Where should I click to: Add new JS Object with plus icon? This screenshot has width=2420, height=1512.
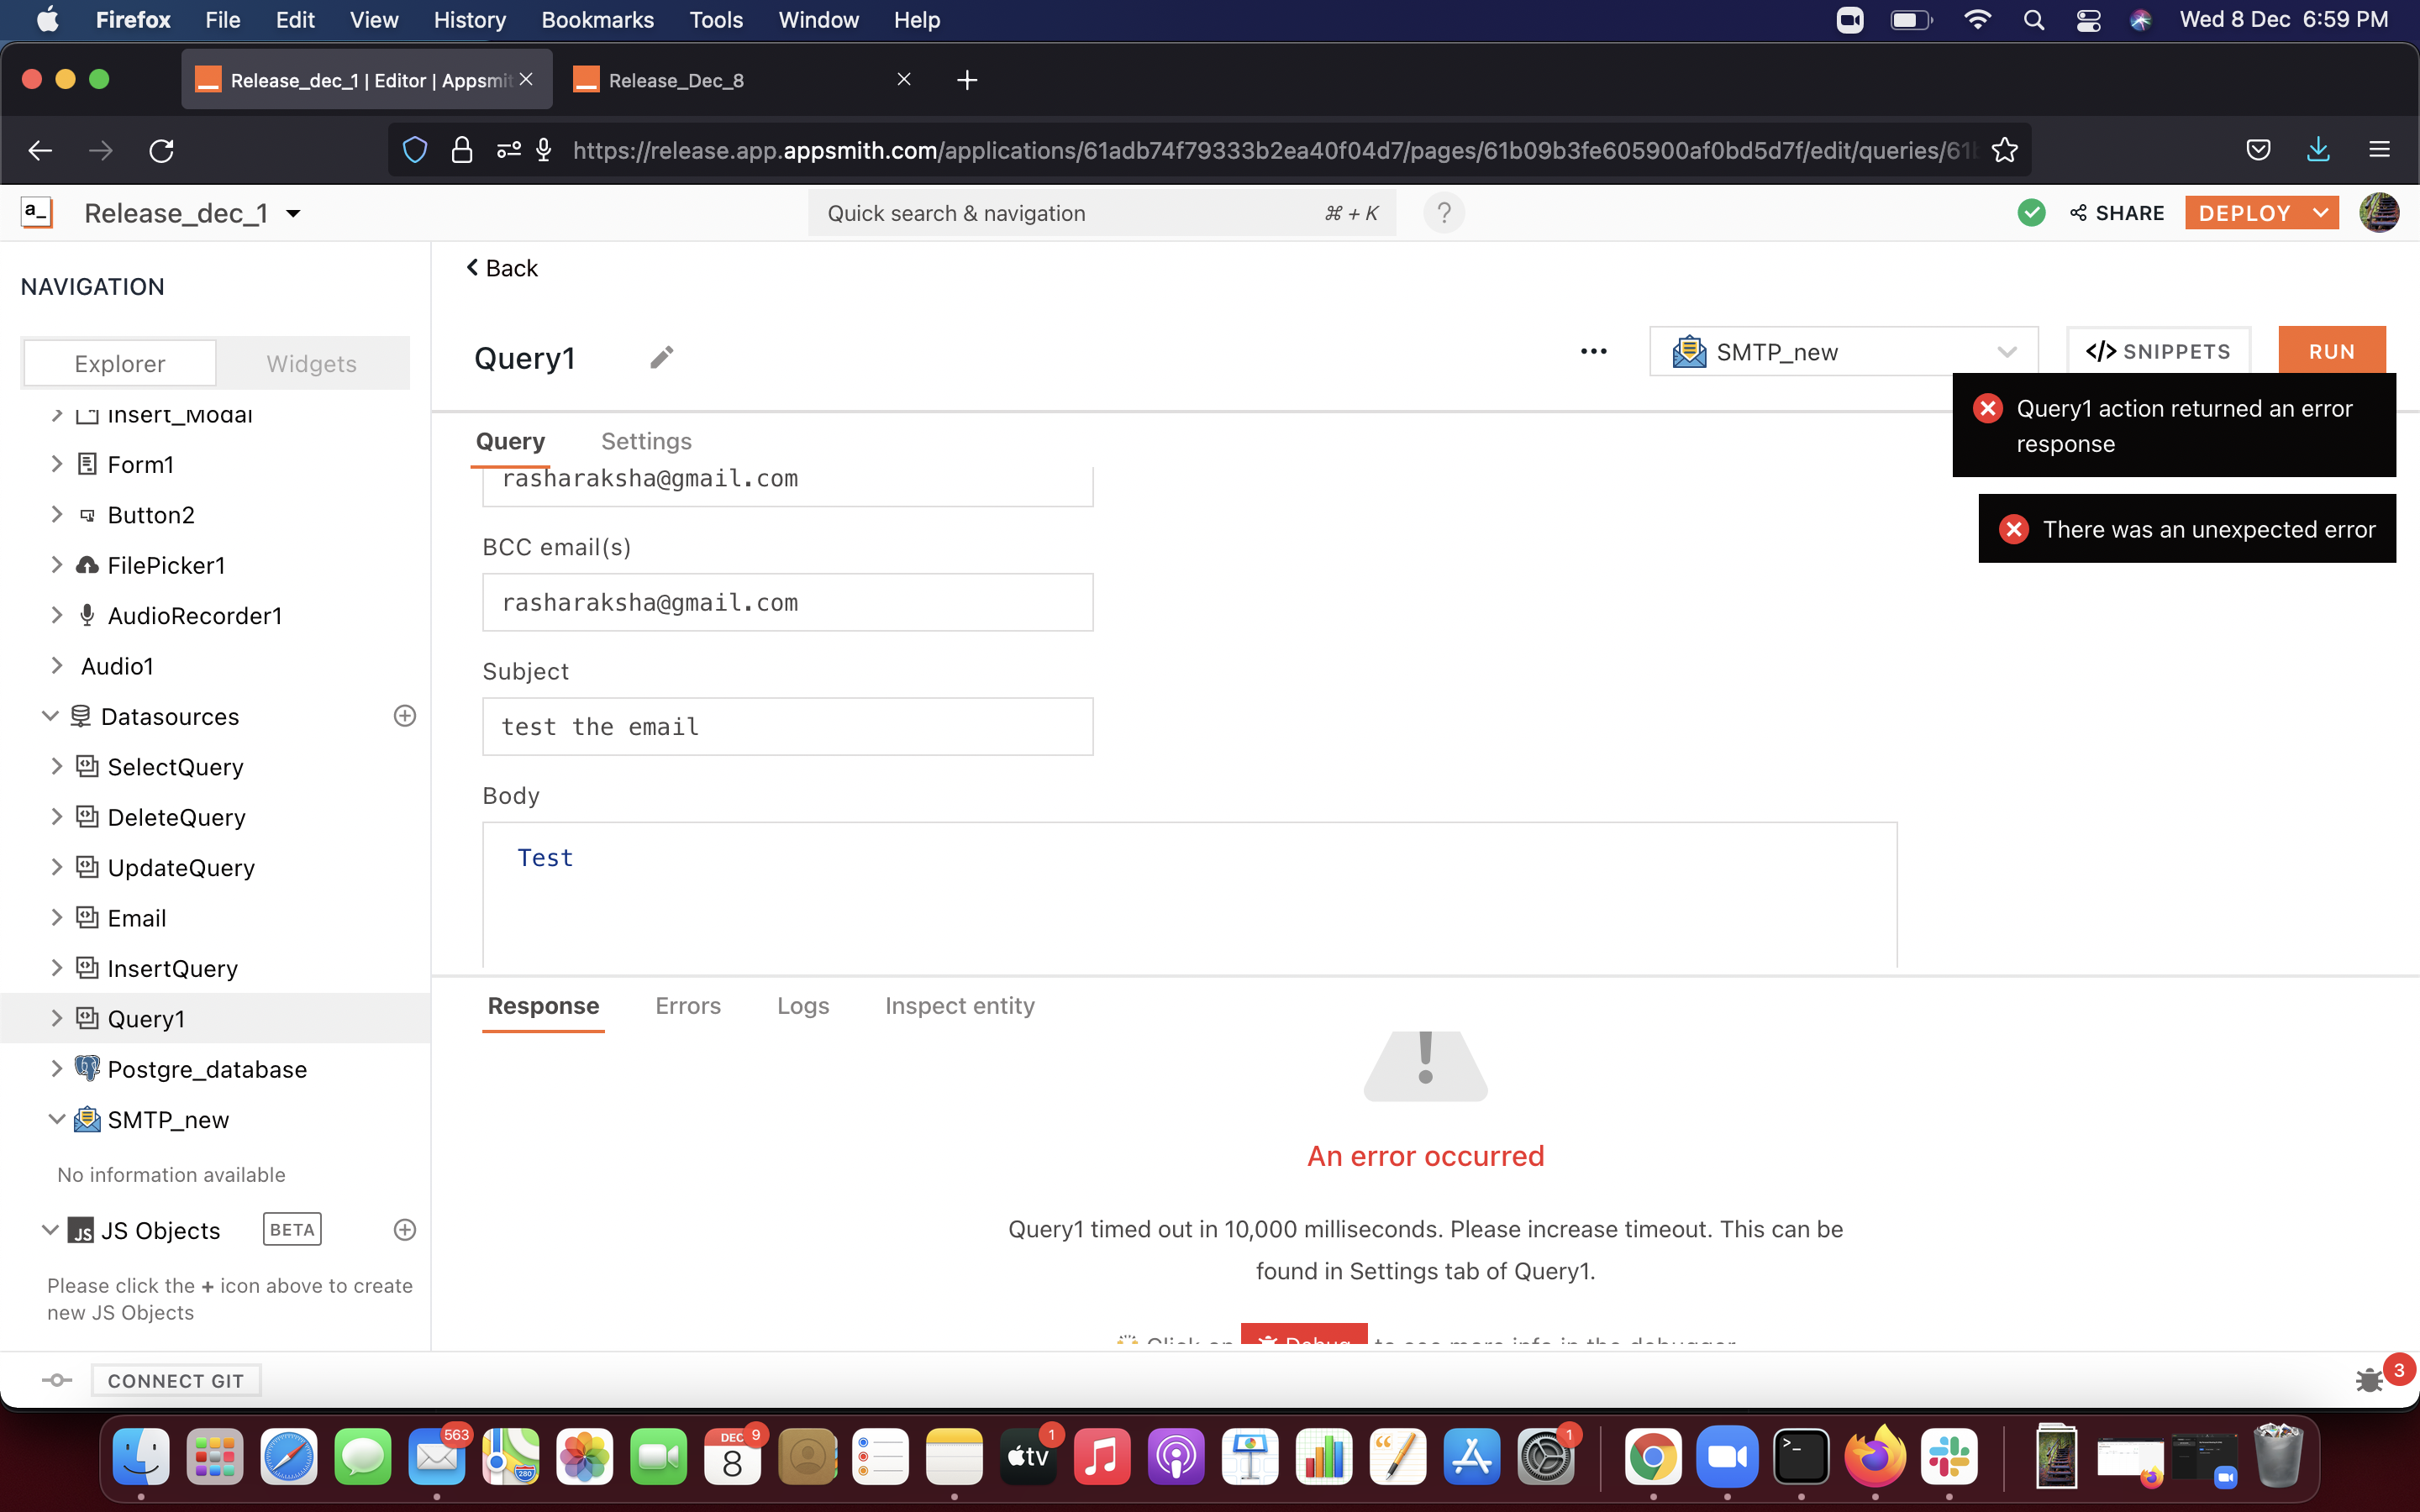click(405, 1230)
